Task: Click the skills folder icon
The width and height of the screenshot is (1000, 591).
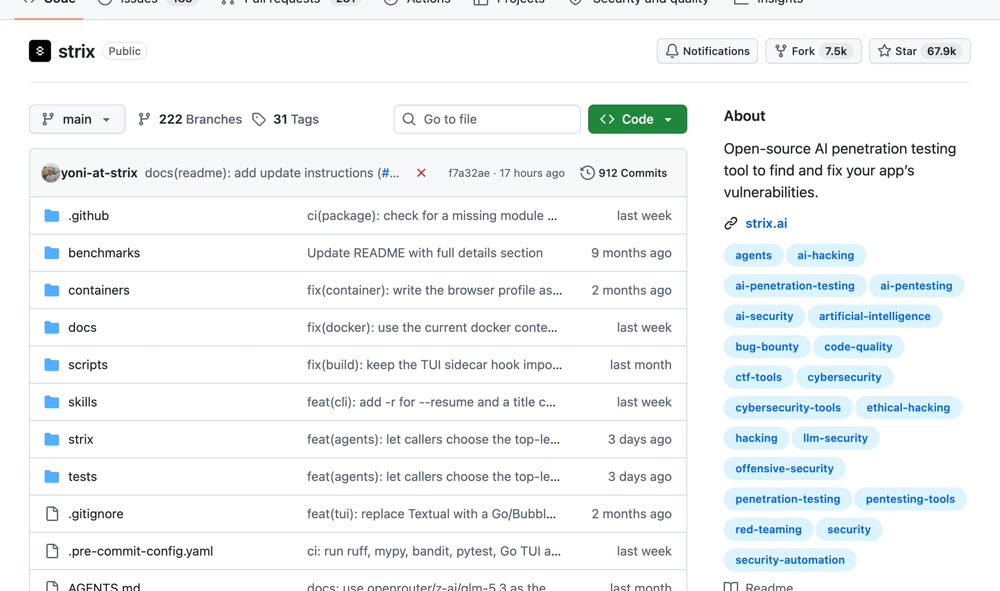Action: (x=52, y=402)
